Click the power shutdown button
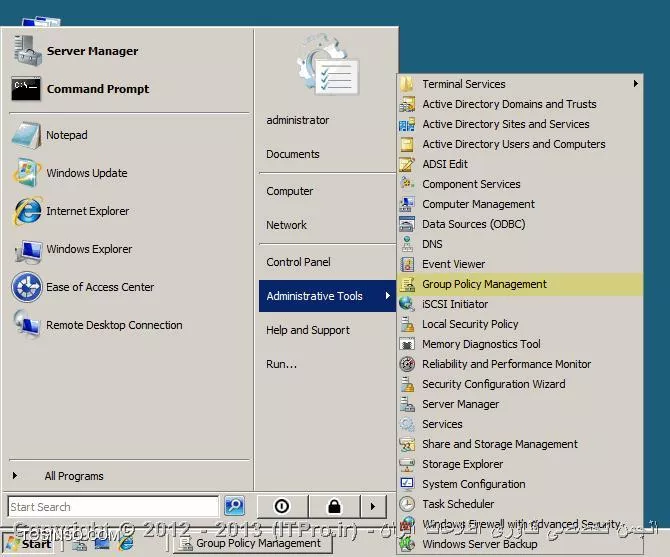The image size is (670, 557). [x=282, y=507]
